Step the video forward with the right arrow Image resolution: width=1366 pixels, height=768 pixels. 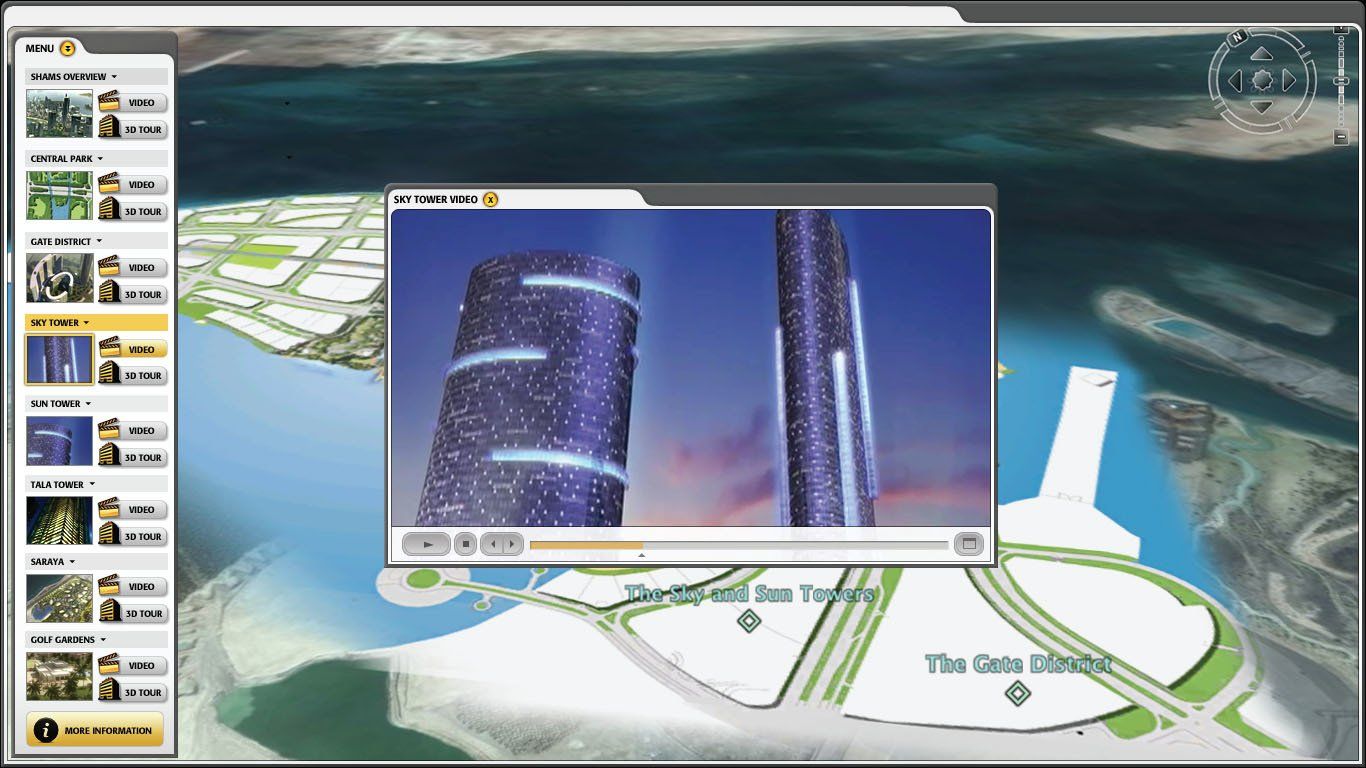tap(512, 544)
